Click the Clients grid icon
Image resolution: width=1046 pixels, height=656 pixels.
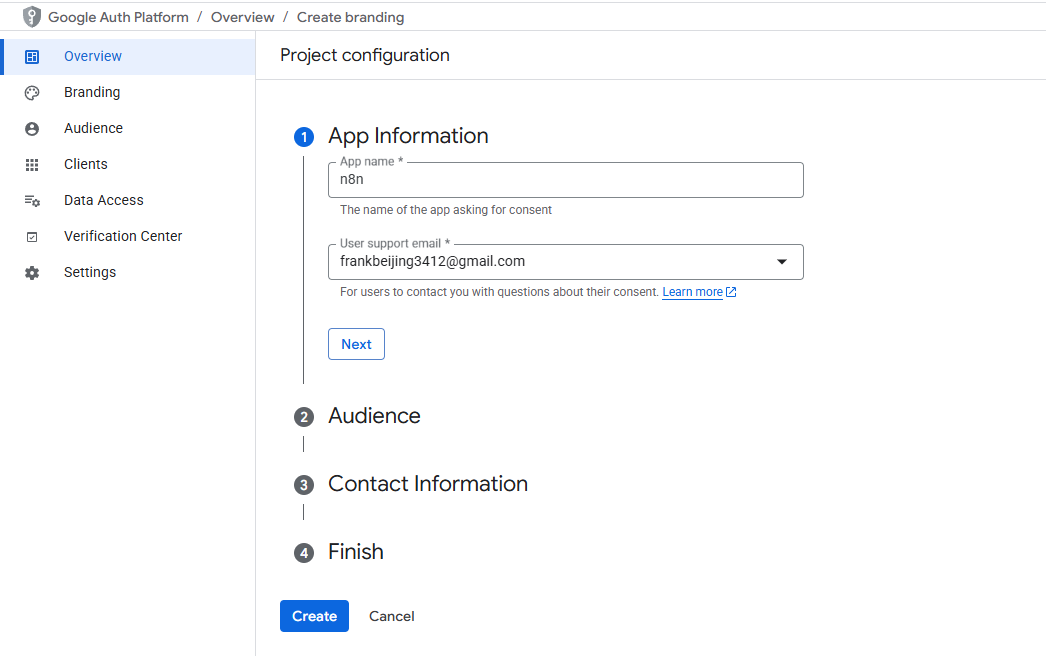click(32, 165)
